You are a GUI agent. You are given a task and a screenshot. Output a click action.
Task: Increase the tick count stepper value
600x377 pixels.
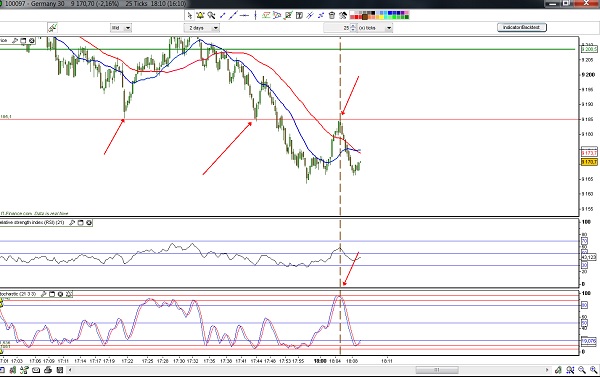353,26
